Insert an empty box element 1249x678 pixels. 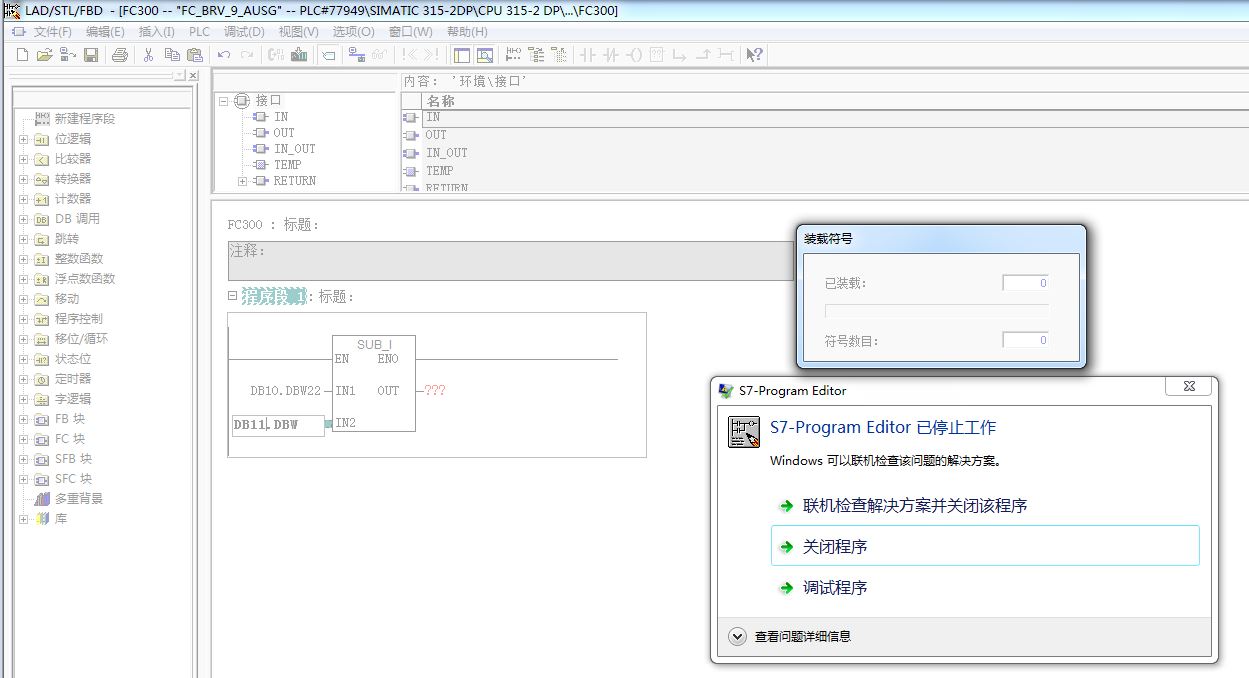coord(657,55)
